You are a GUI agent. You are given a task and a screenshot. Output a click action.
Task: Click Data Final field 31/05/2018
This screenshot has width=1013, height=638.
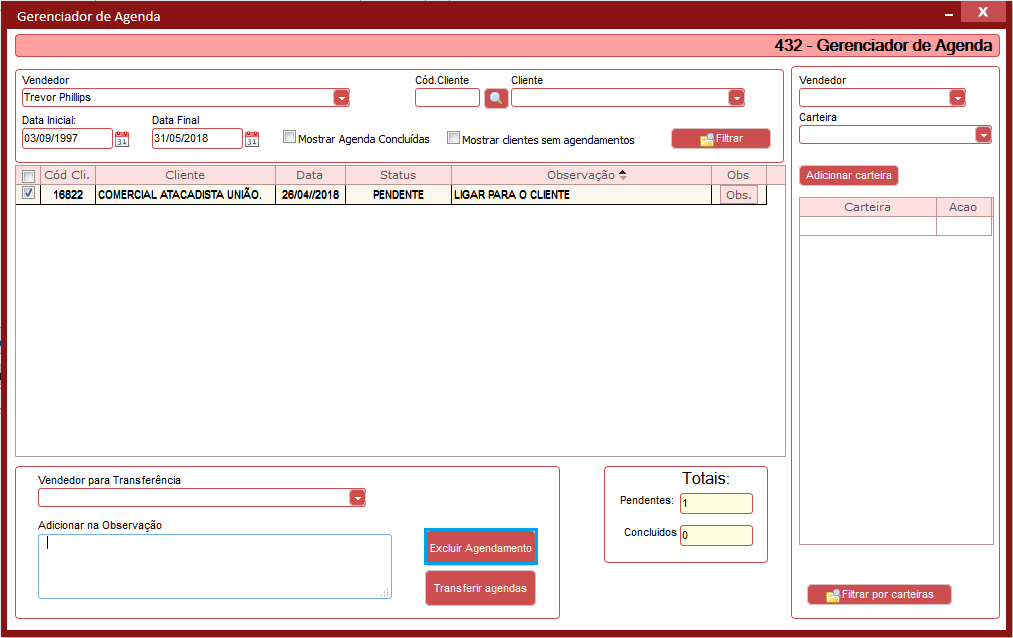pos(197,138)
